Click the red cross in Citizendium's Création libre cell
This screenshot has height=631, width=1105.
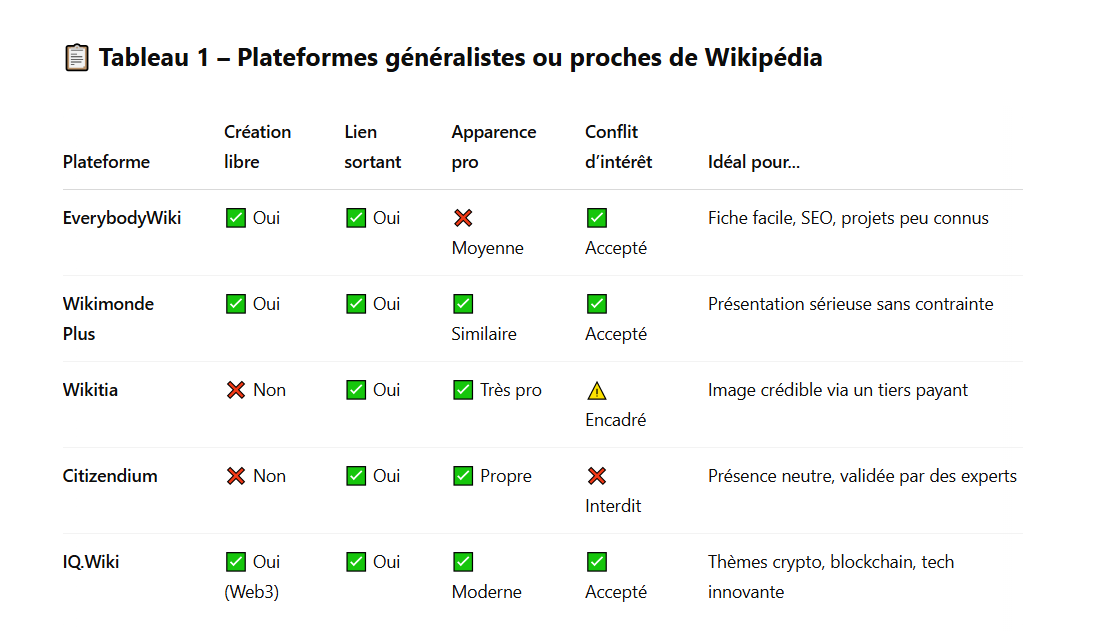236,476
